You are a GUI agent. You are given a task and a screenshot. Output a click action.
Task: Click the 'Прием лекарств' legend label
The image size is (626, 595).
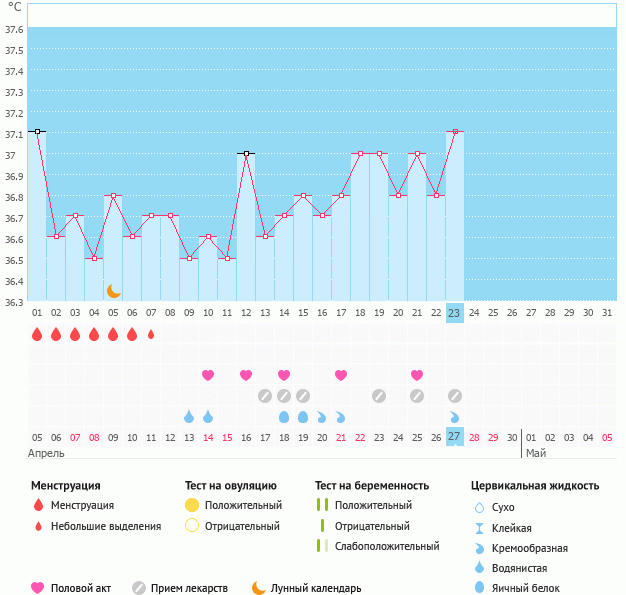pyautogui.click(x=189, y=588)
